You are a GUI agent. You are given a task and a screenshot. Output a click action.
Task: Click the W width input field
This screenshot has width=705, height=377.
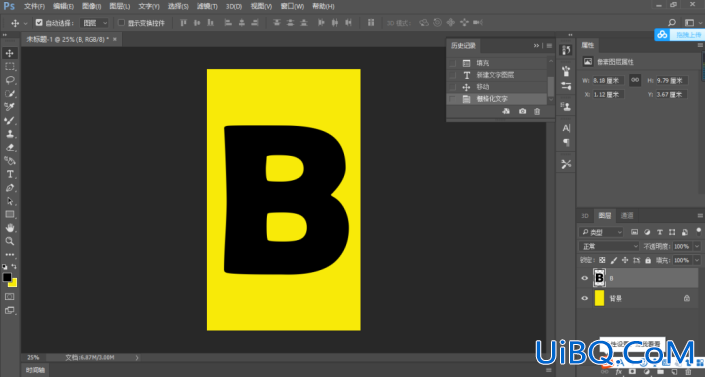[x=608, y=81]
